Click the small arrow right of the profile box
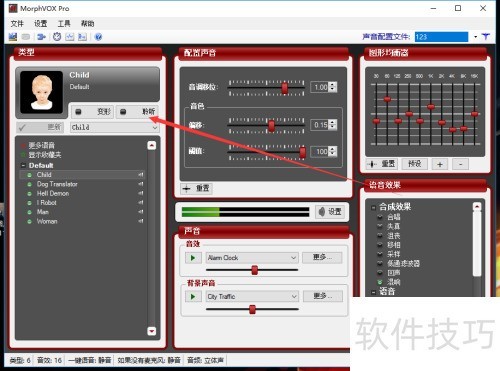Viewport: 500px width, 371px height. 475,37
